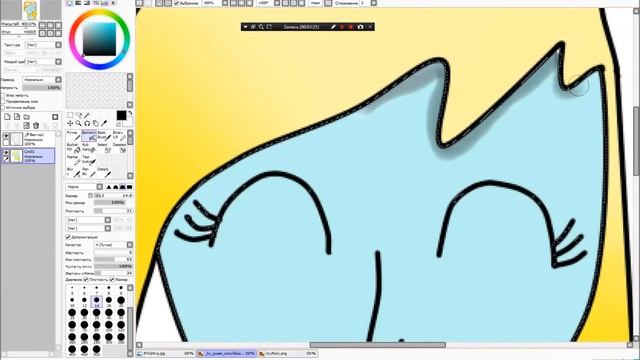The image size is (640, 360).
Task: Toggle selection source checkbox
Action: [x=3, y=107]
